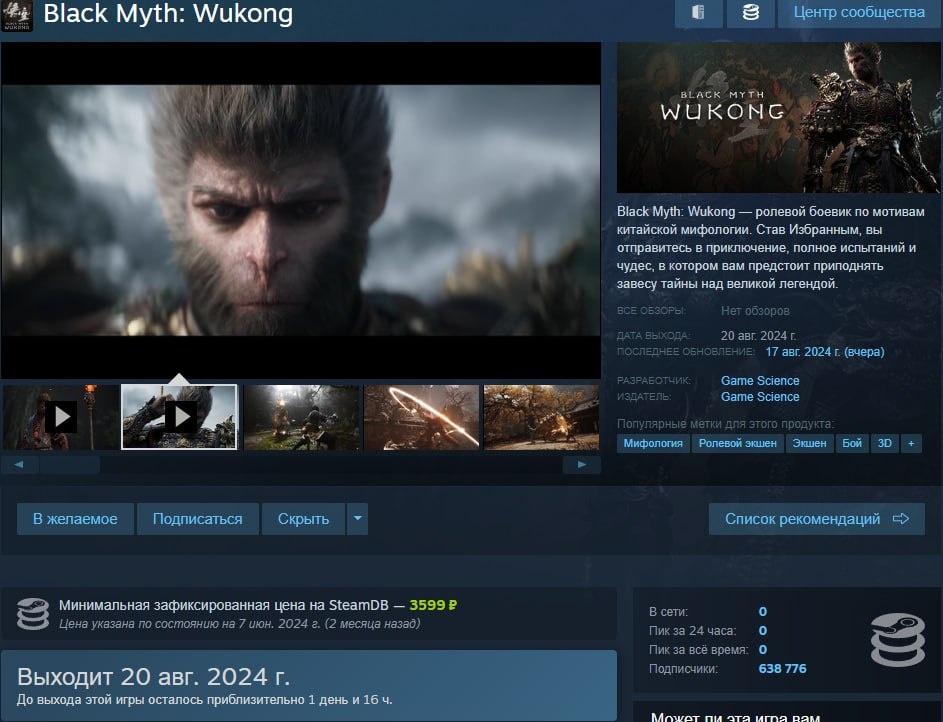Click the В сети online count value
This screenshot has width=943, height=722.
point(763,611)
